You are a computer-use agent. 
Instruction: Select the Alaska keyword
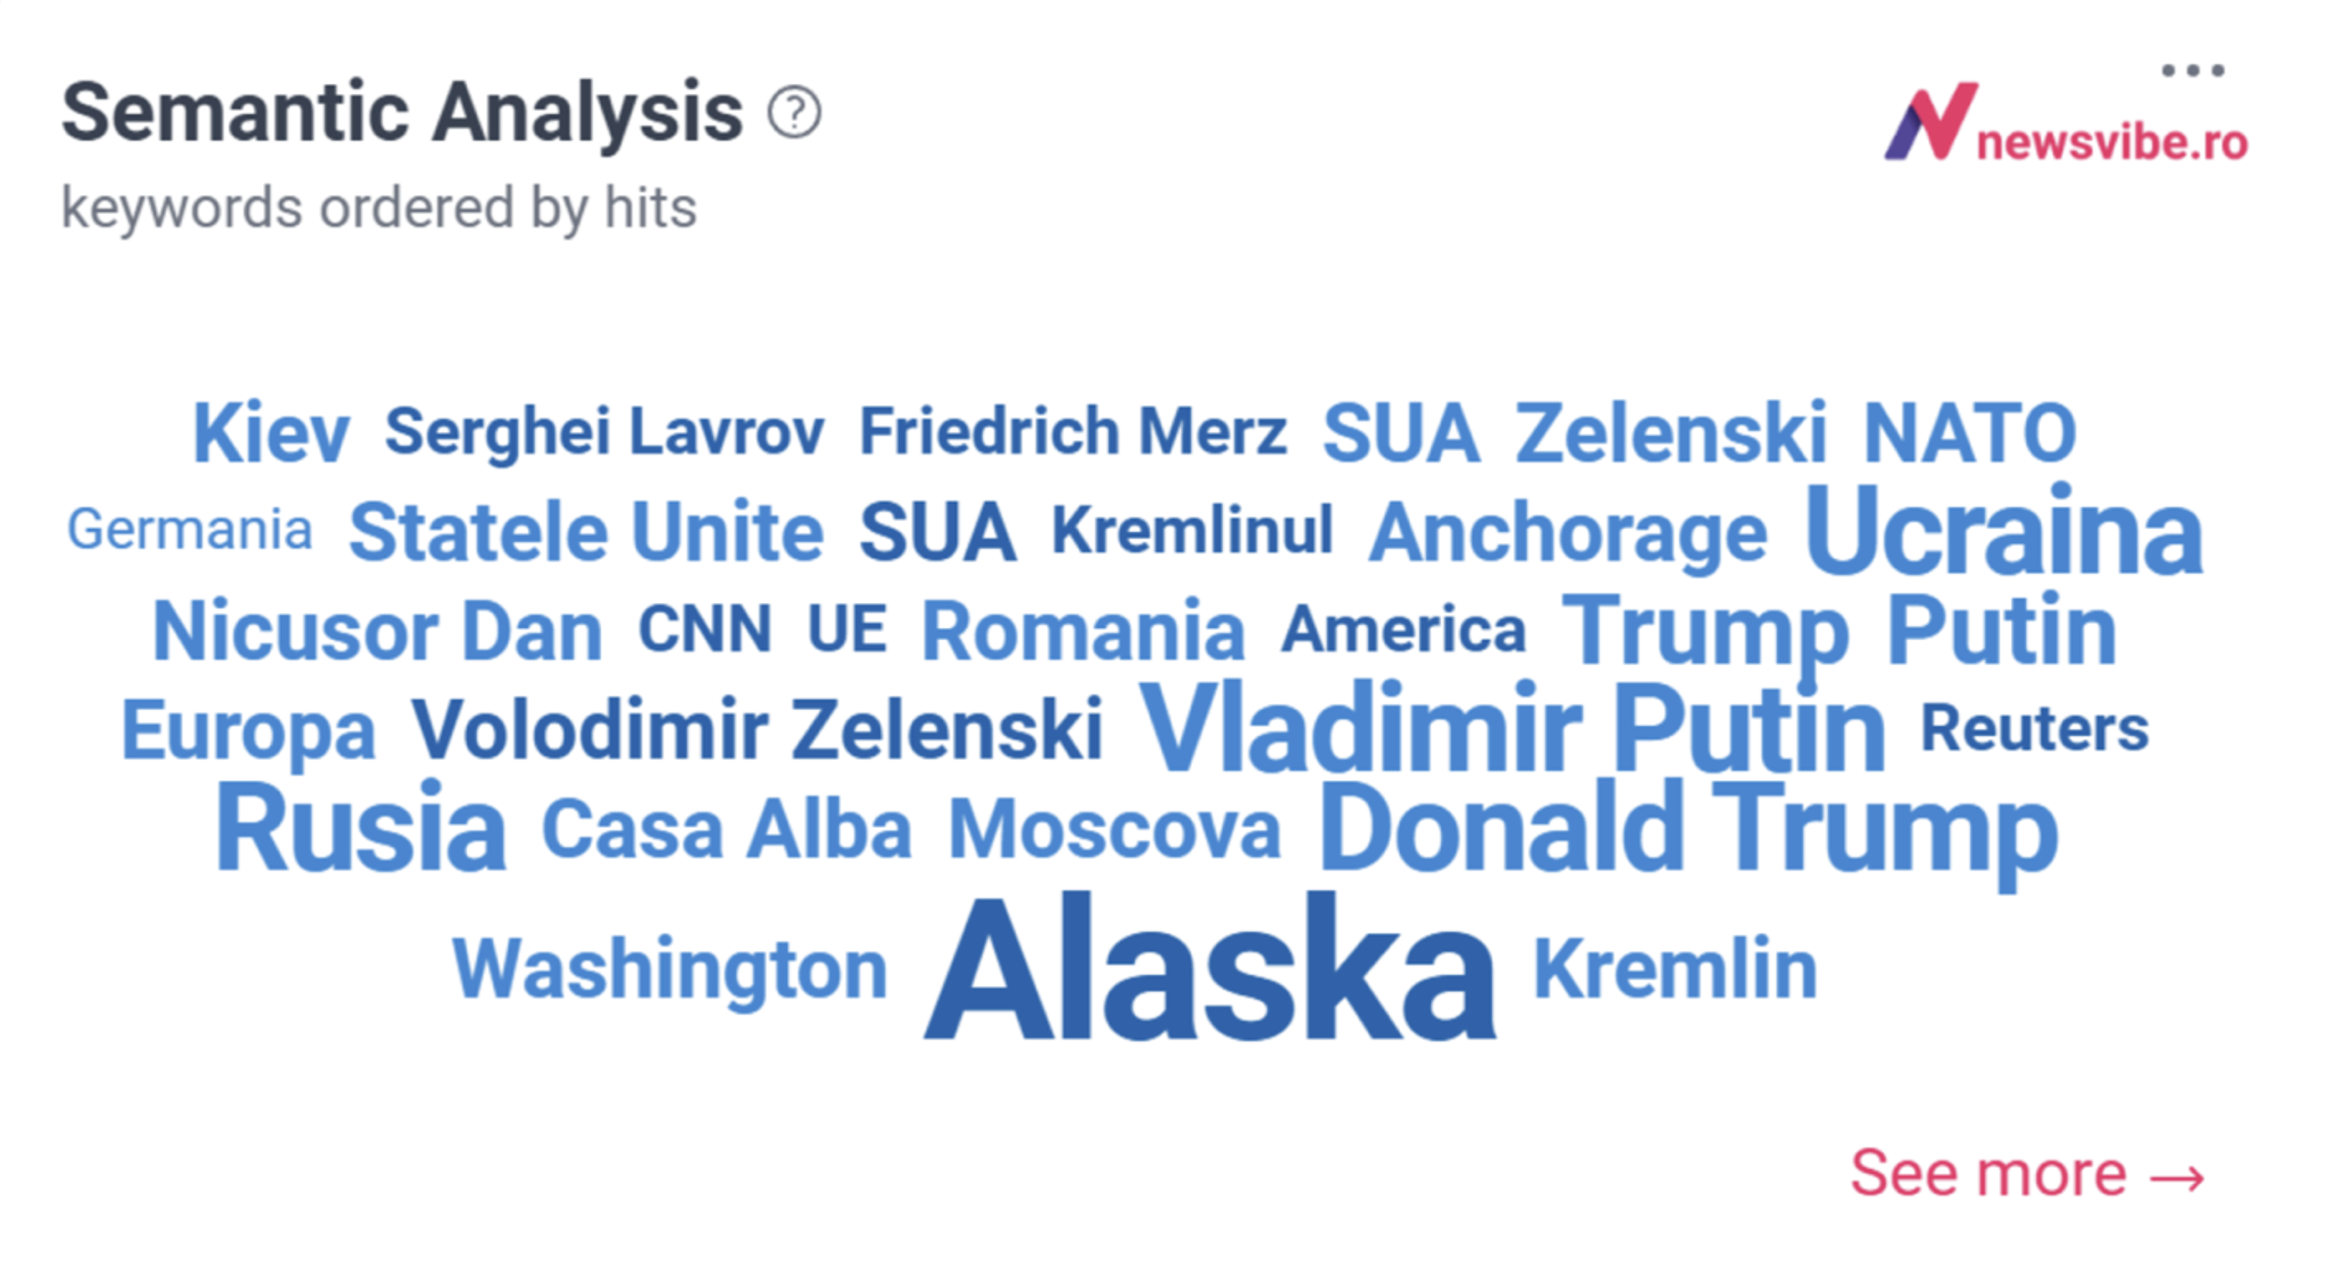1209,969
